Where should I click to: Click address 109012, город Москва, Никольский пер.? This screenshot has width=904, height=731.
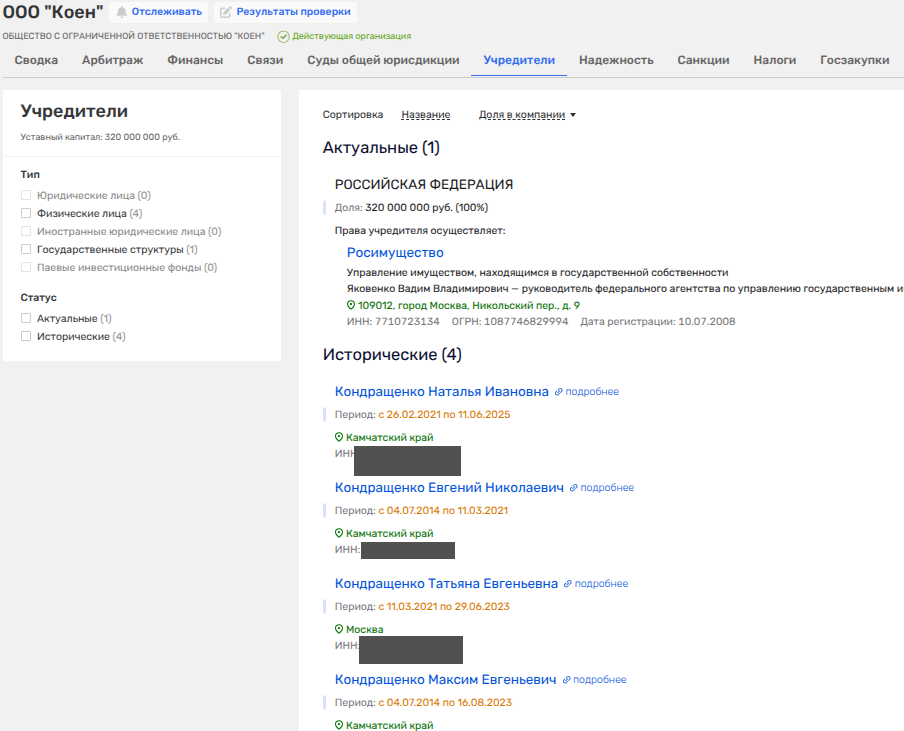tap(469, 306)
